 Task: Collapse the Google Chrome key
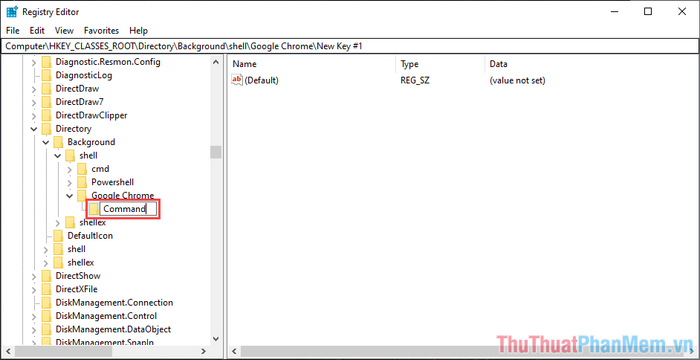pyautogui.click(x=69, y=196)
